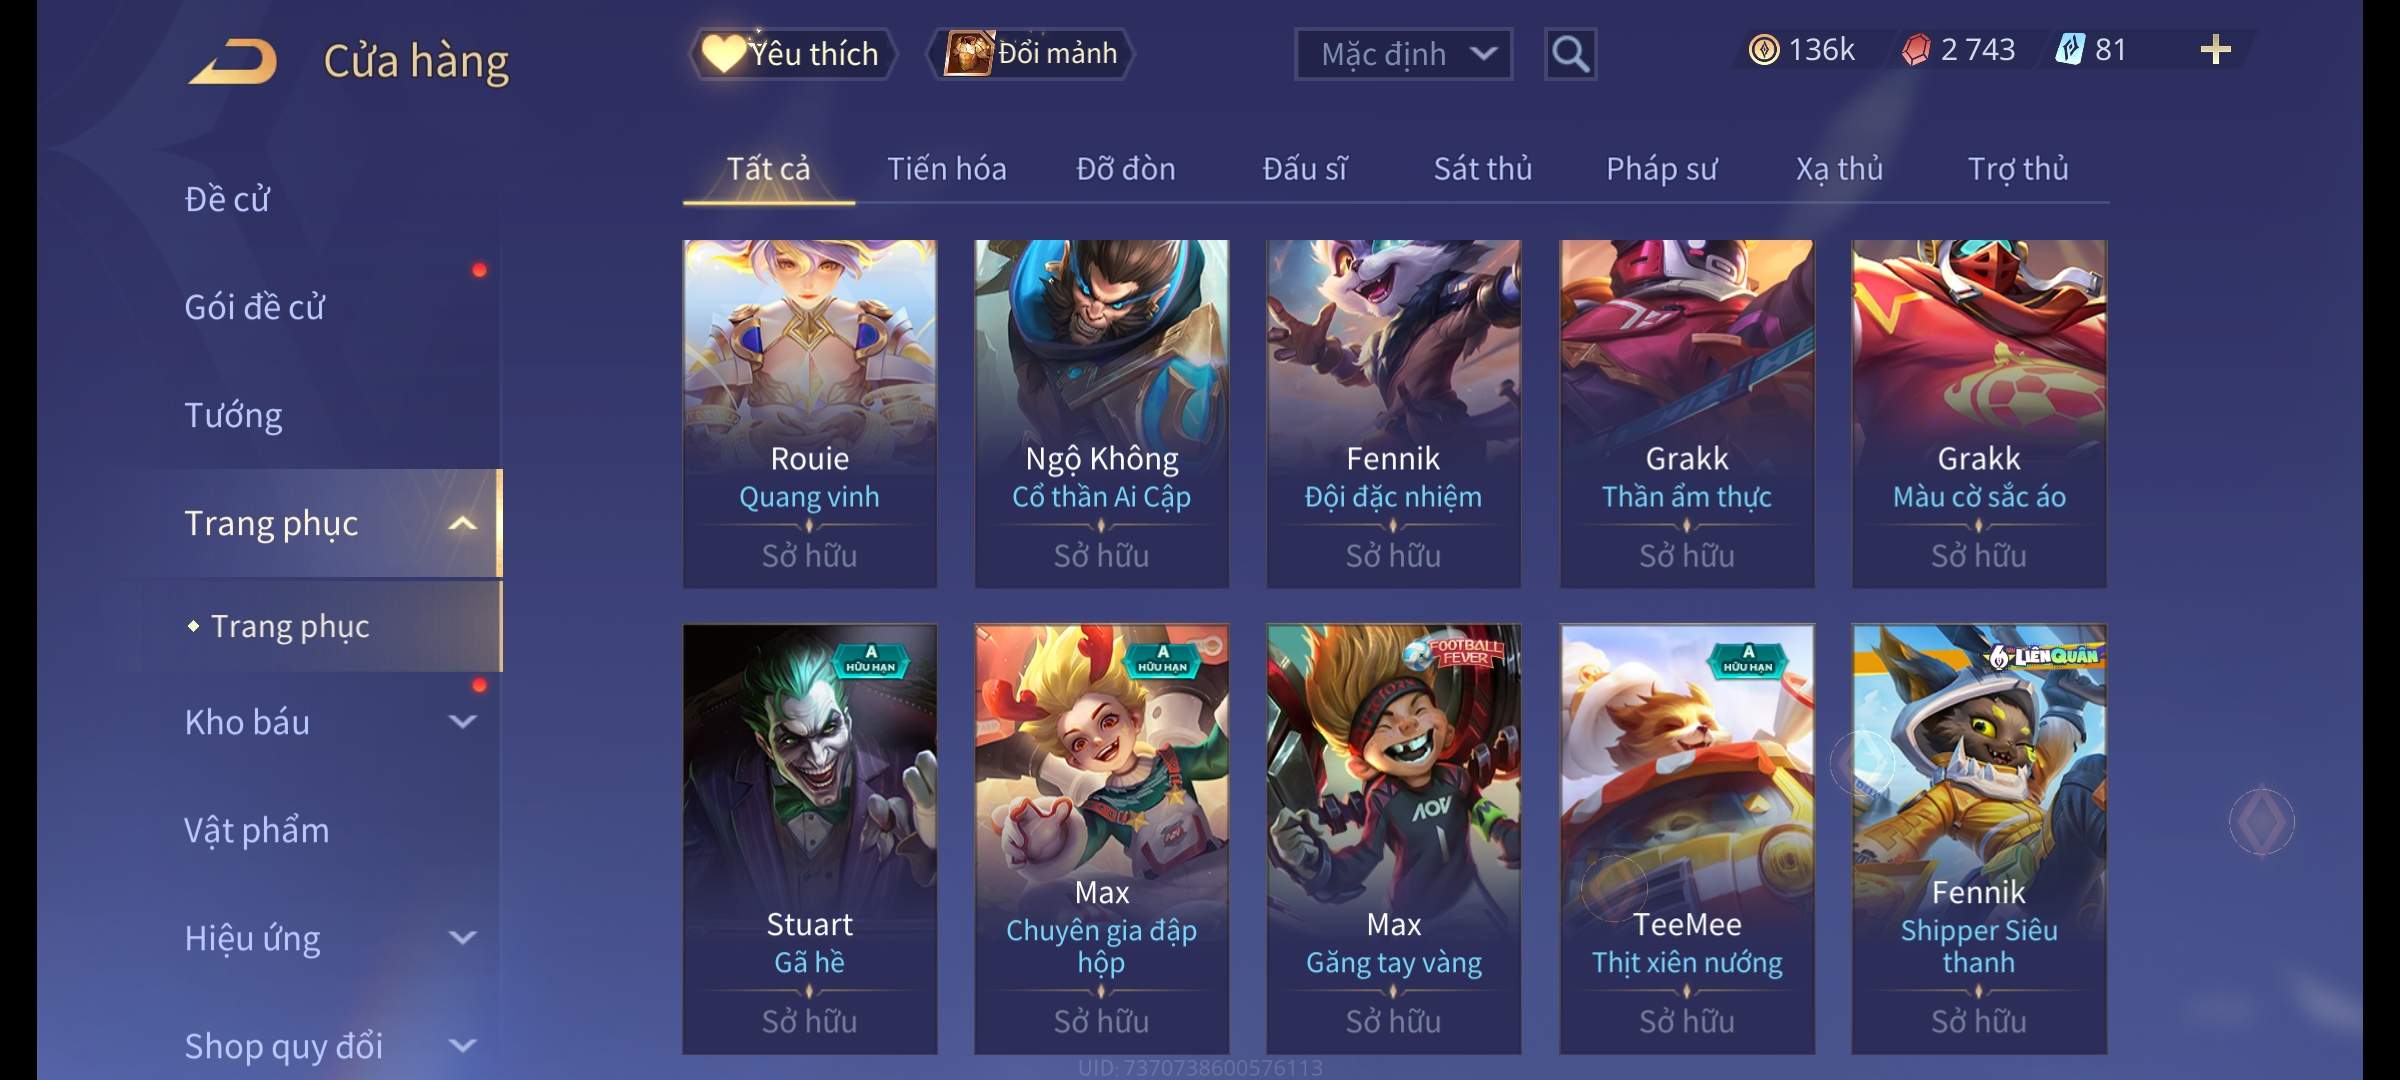Collapse the Trang phục sidebar section
This screenshot has width=2400, height=1080.
462,523
